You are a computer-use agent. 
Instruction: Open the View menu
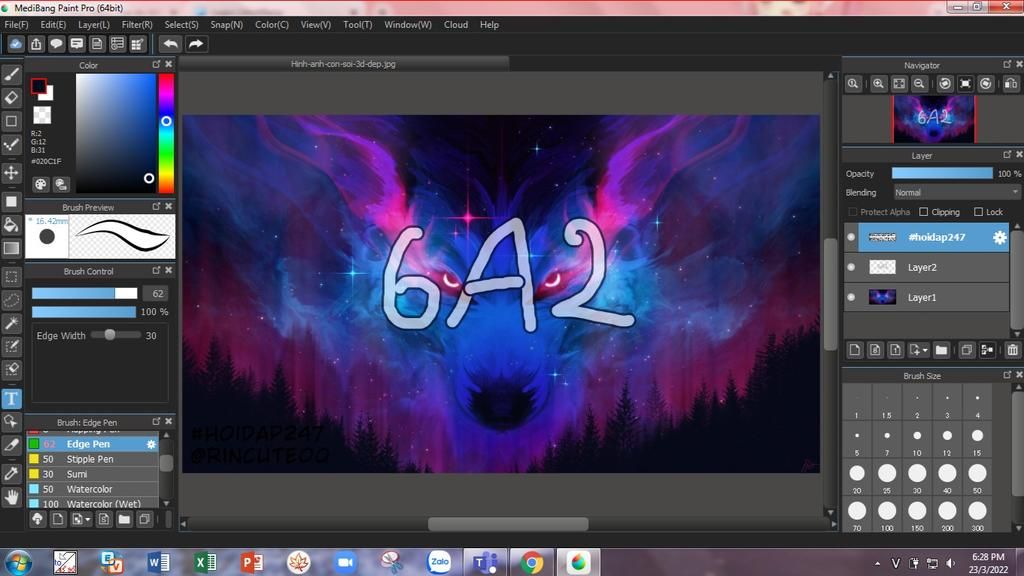315,25
